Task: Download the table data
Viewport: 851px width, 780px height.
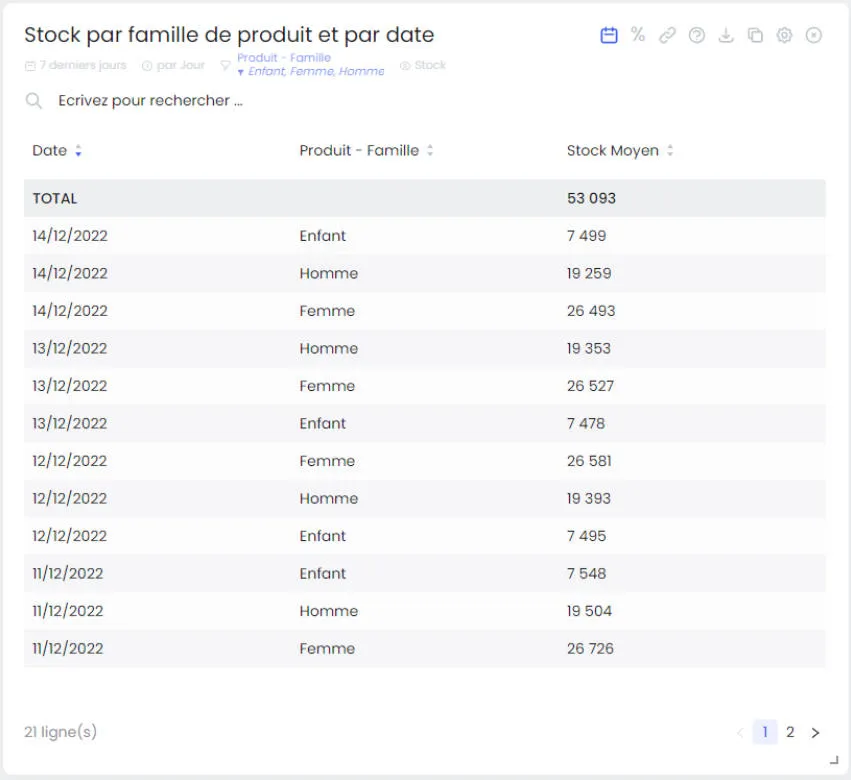Action: 726,35
